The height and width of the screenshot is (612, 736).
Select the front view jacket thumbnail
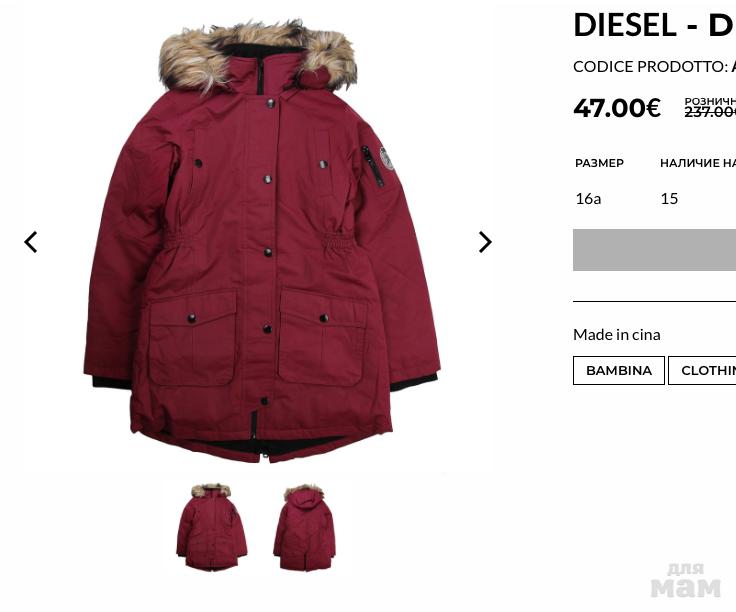(212, 527)
